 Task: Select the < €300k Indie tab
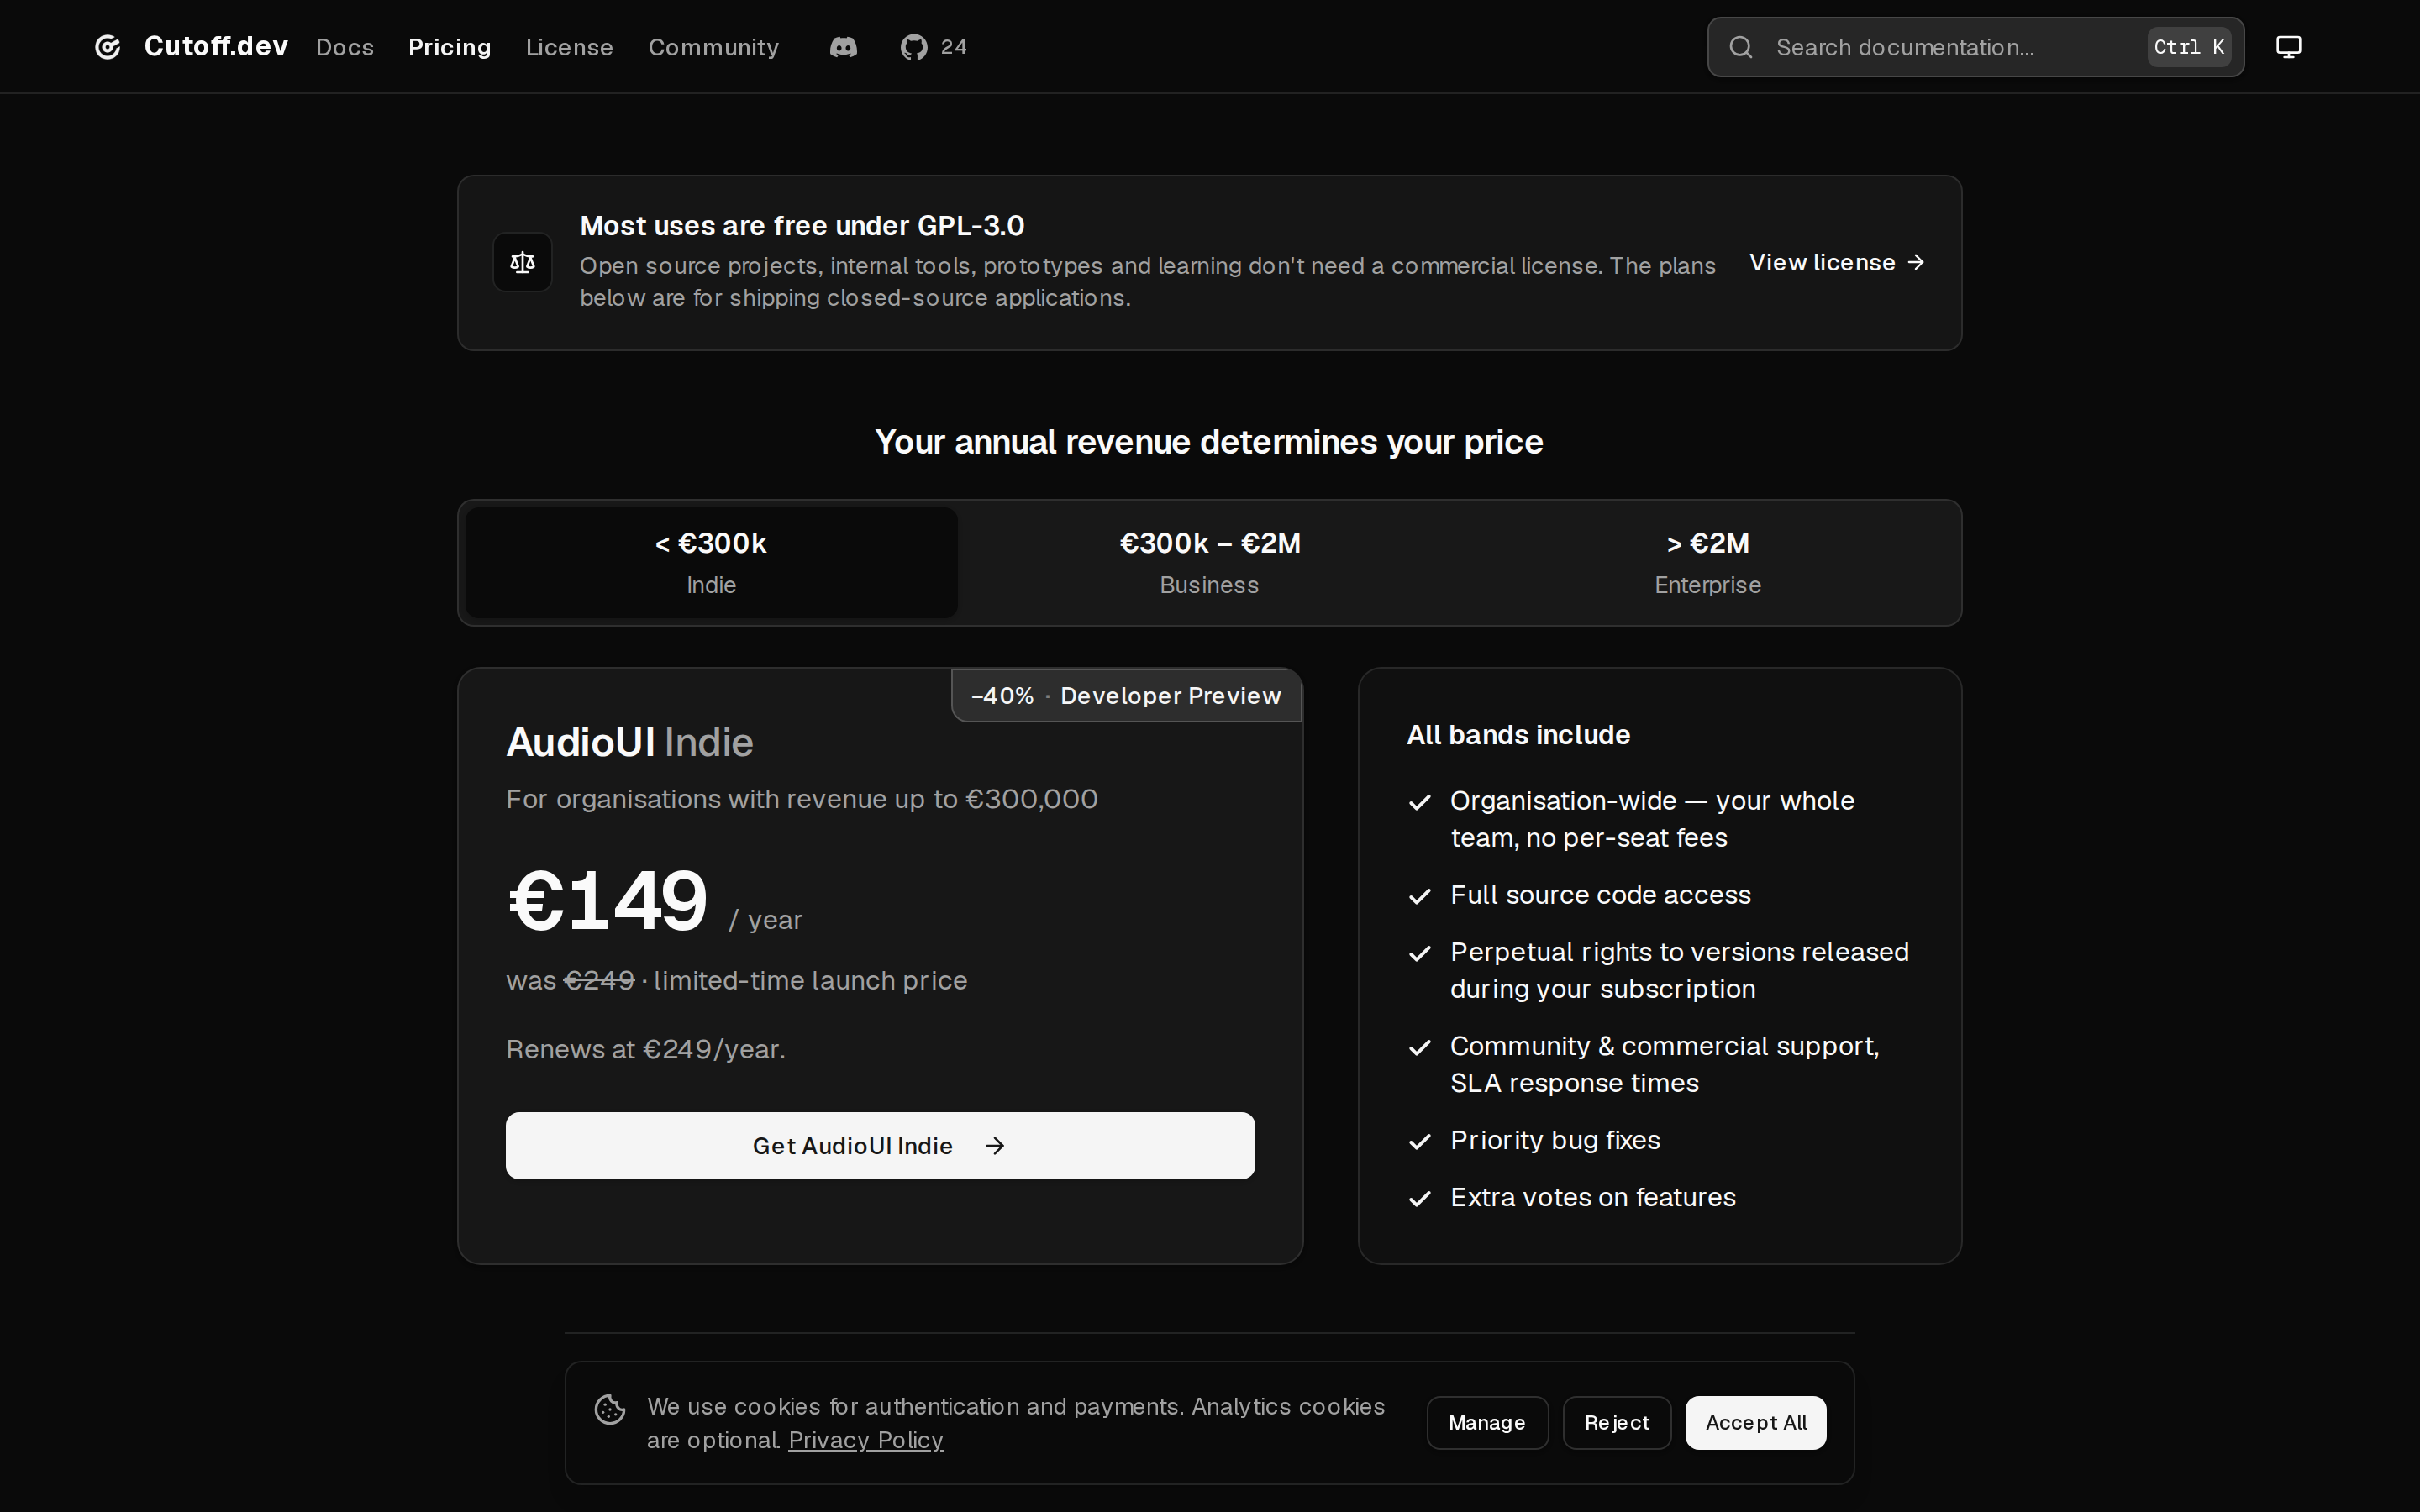coord(711,562)
